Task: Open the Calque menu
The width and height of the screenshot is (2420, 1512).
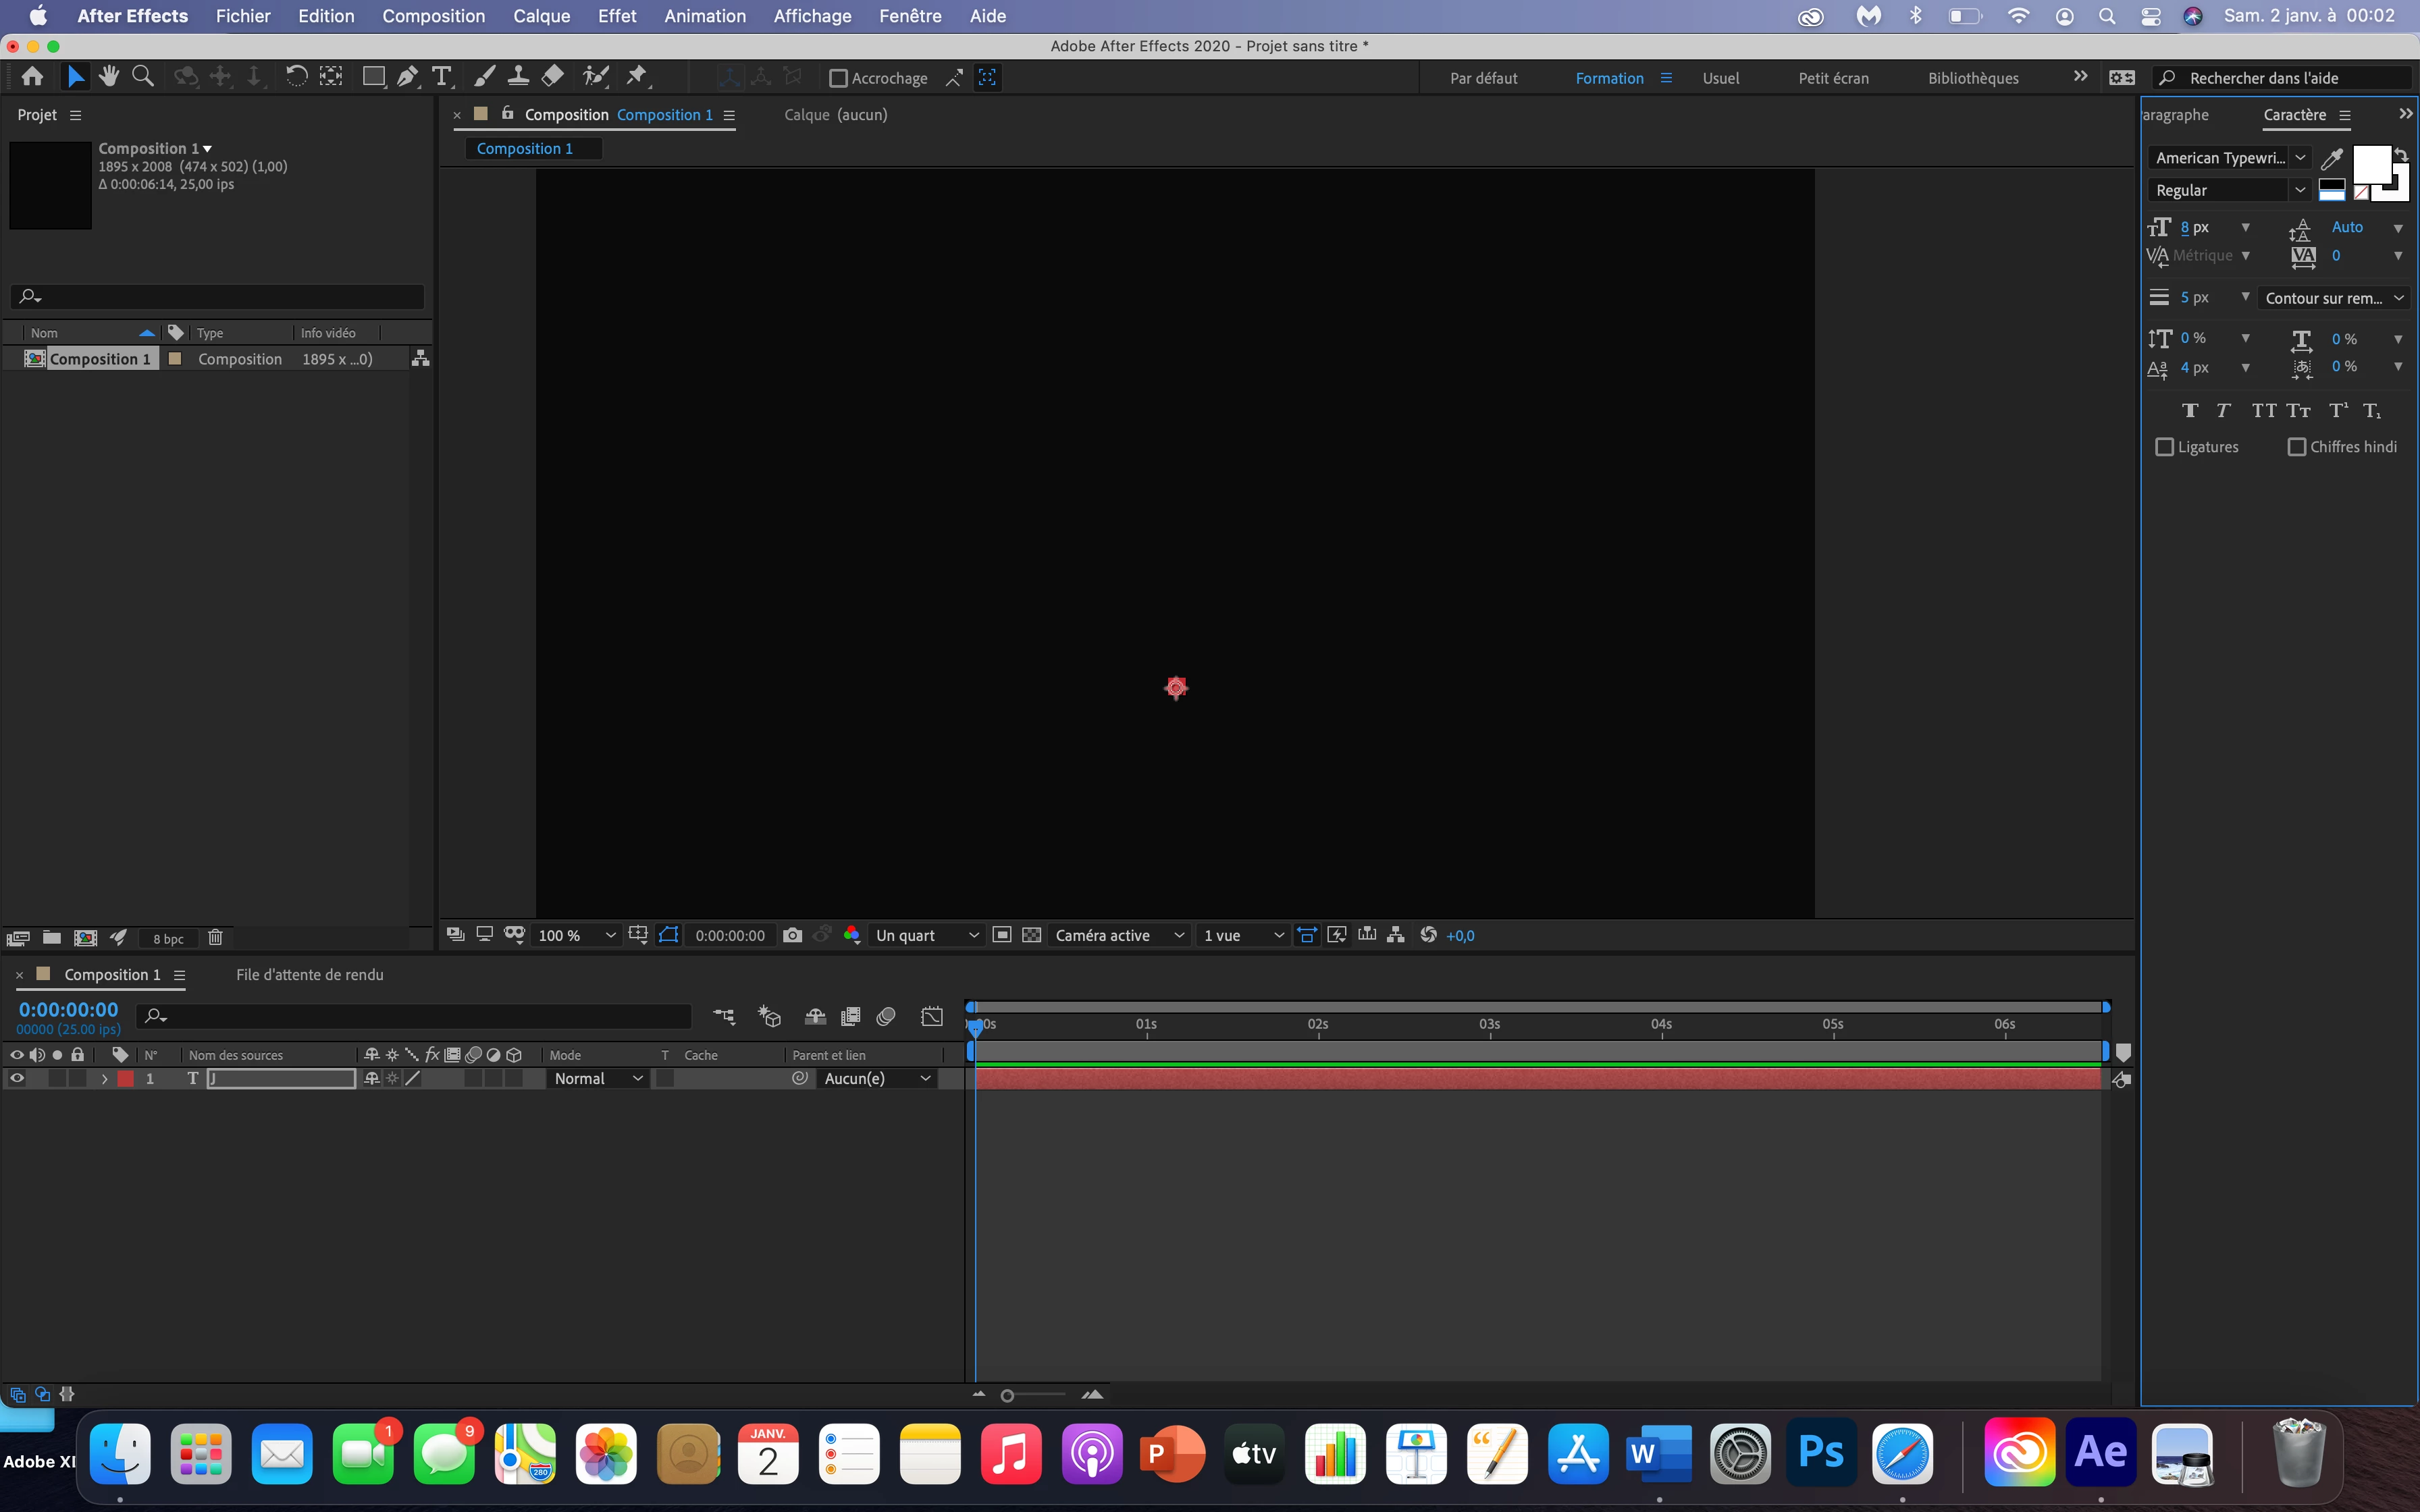Action: (541, 16)
